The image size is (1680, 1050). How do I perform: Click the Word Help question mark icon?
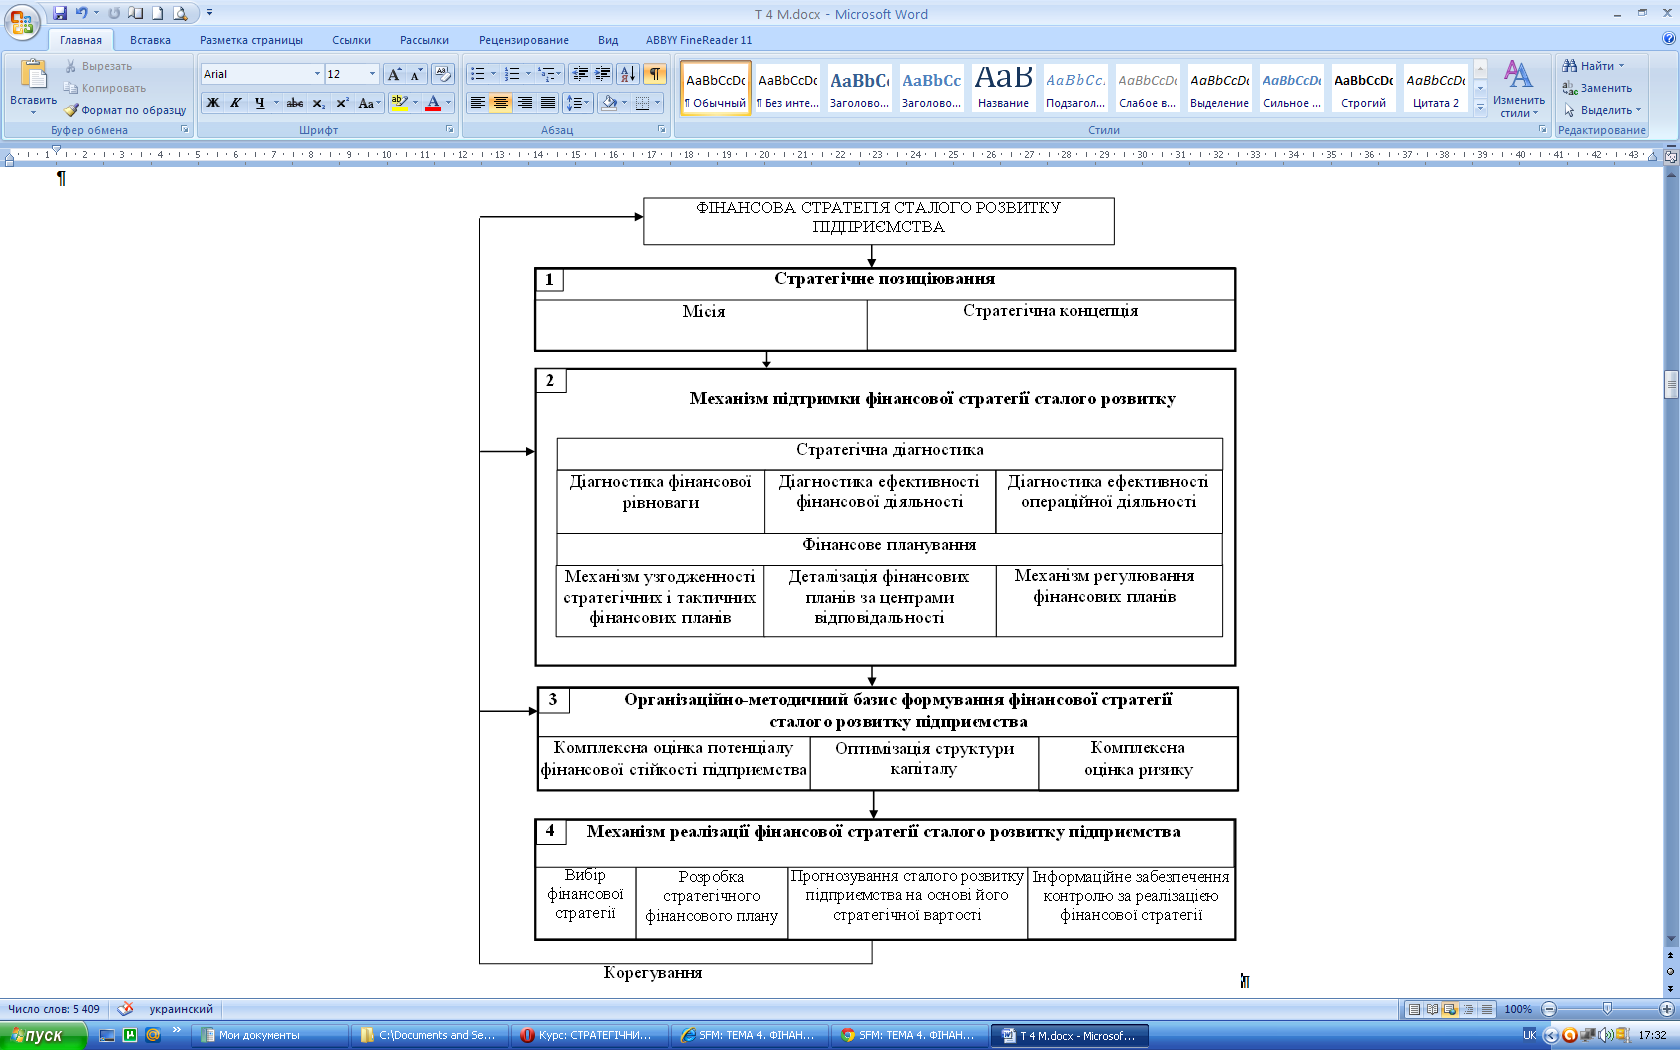pyautogui.click(x=1668, y=39)
